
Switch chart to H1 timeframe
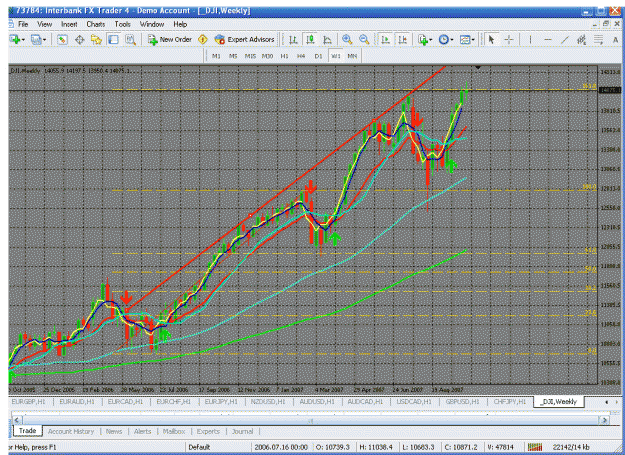coord(284,56)
